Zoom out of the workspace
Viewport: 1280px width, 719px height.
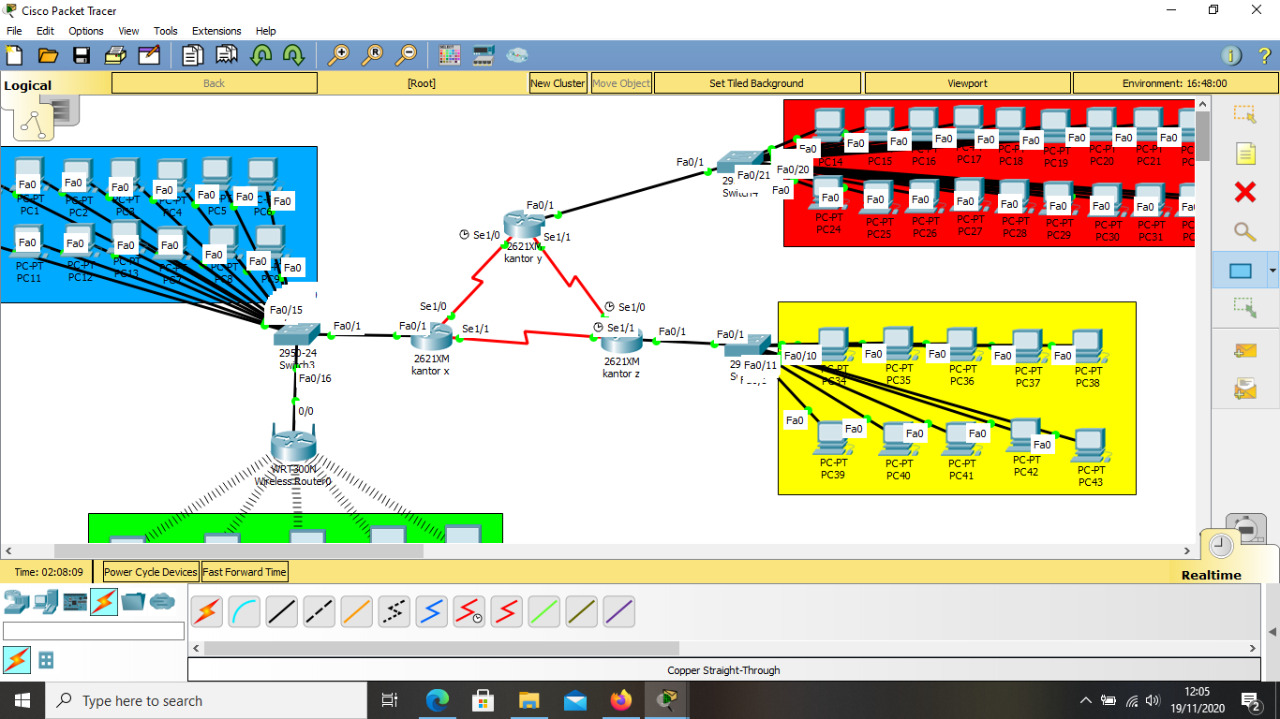pos(406,55)
